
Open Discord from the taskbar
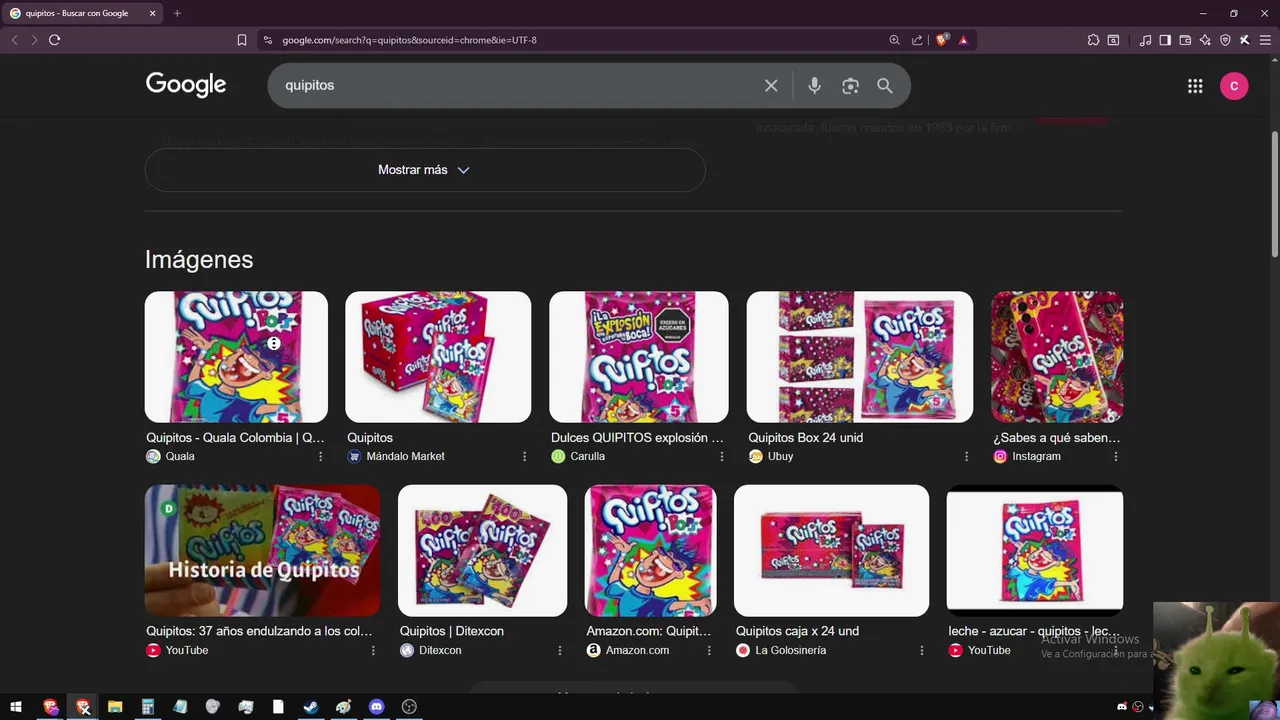(x=376, y=707)
